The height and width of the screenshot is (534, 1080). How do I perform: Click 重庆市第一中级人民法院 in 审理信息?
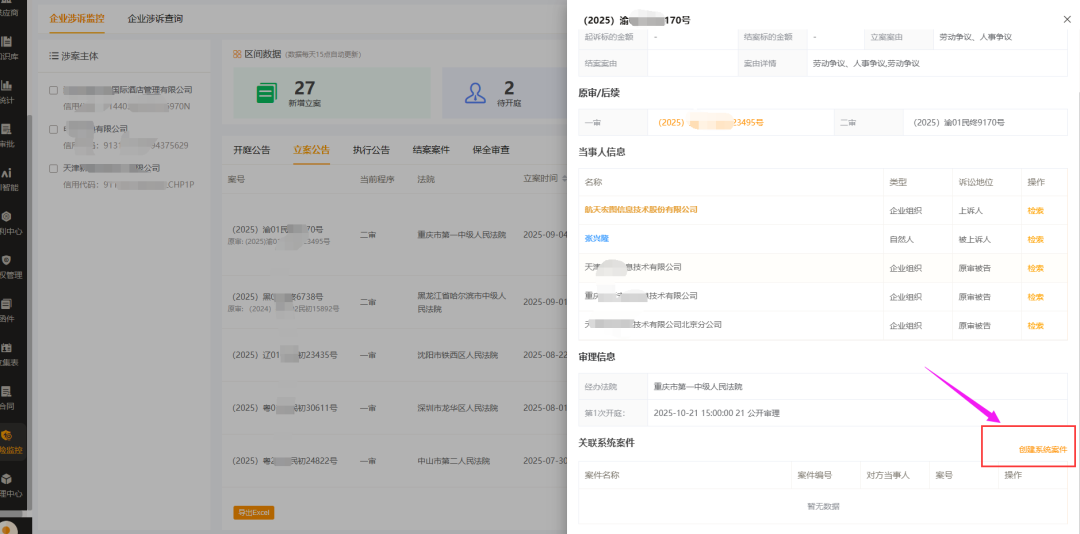click(x=698, y=386)
